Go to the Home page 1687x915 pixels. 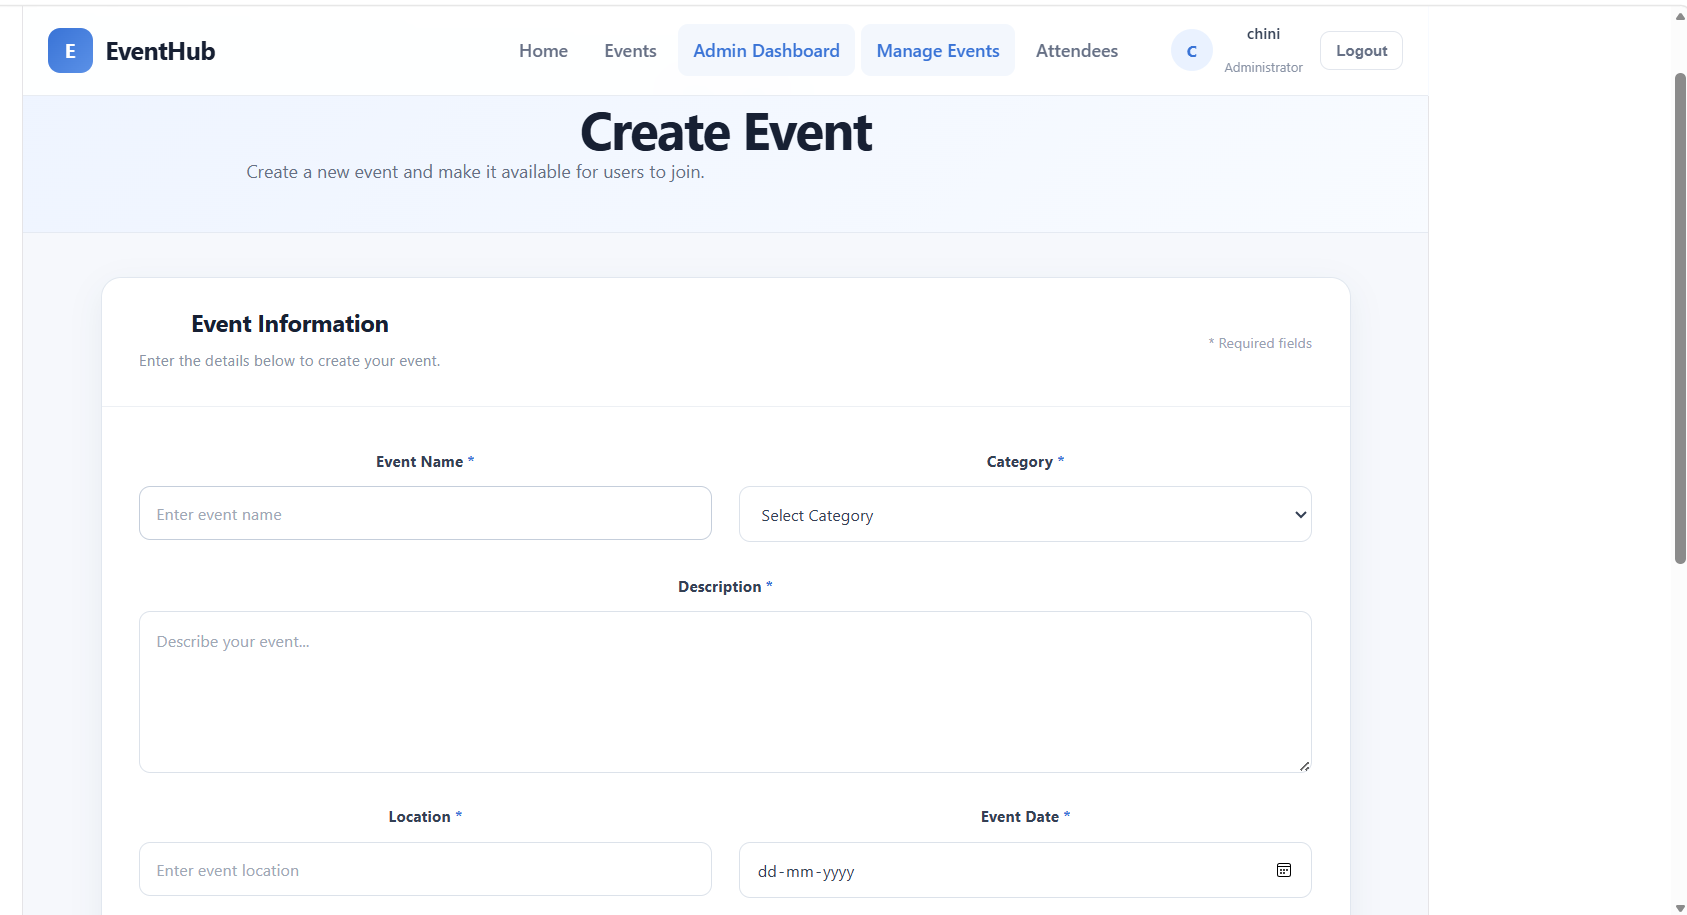pos(543,51)
